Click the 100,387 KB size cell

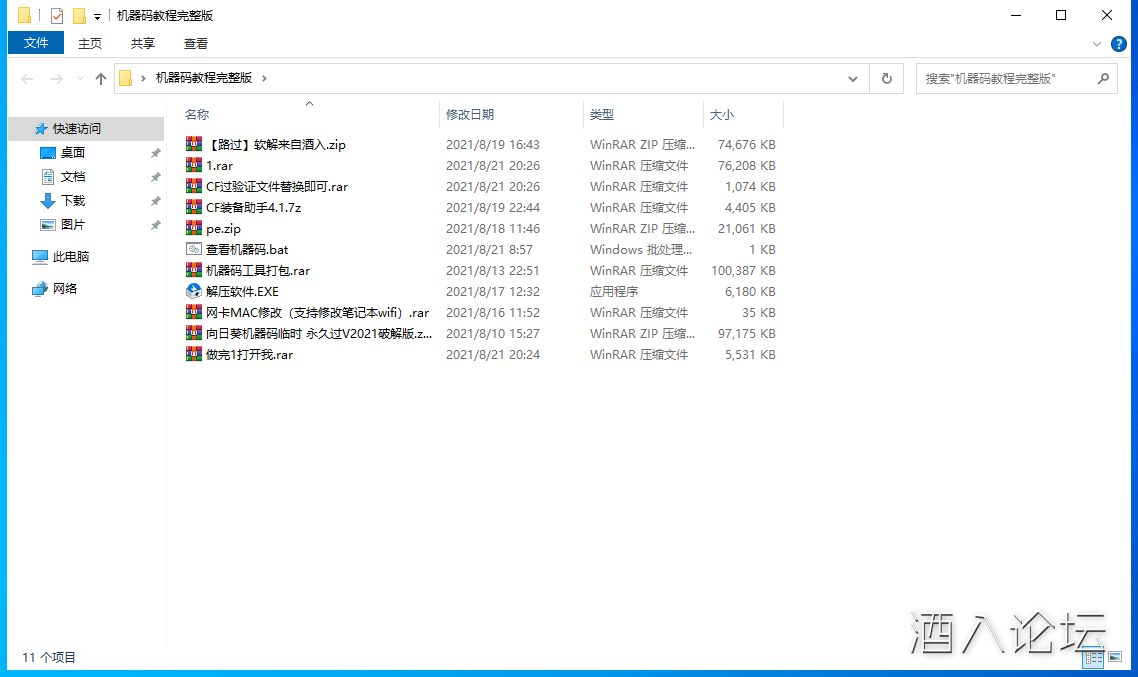coord(743,271)
